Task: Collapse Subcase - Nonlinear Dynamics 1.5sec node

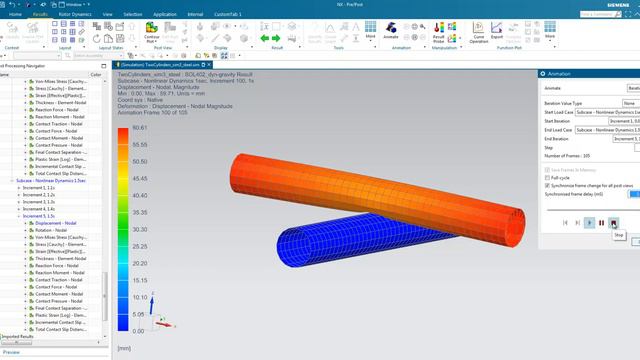Action: (12, 181)
